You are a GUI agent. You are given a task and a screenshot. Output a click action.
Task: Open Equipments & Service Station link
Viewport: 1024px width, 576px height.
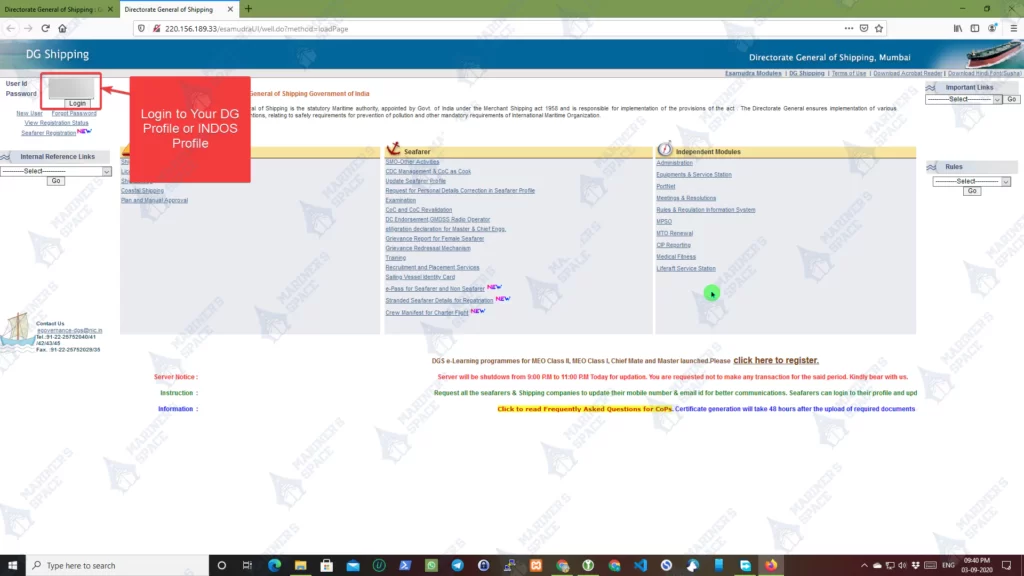point(694,175)
